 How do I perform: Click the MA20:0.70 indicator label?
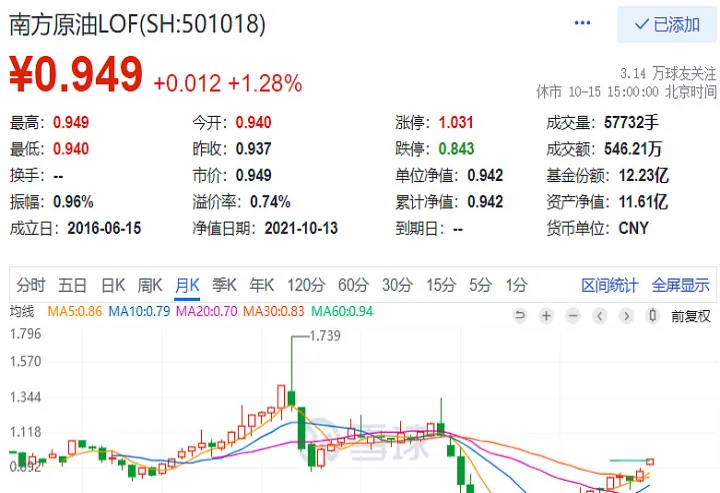tap(207, 311)
